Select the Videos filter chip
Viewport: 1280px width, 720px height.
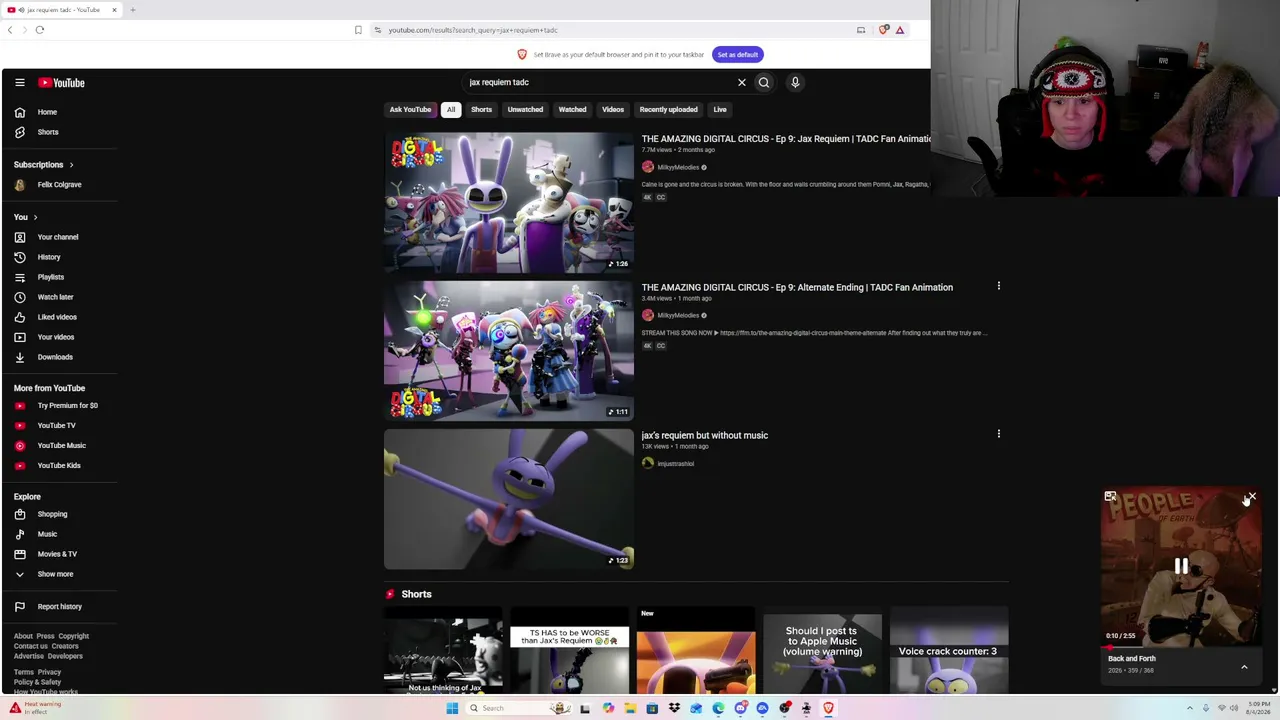point(613,110)
